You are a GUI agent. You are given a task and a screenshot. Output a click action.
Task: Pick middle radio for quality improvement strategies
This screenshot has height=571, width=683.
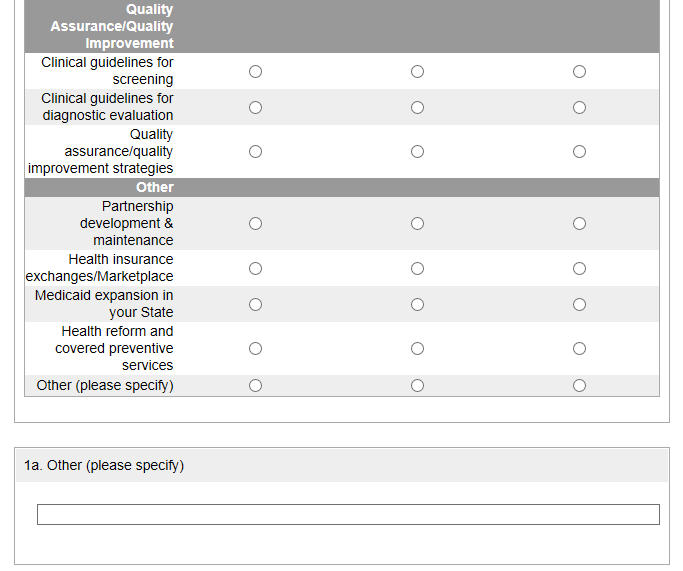pos(417,151)
